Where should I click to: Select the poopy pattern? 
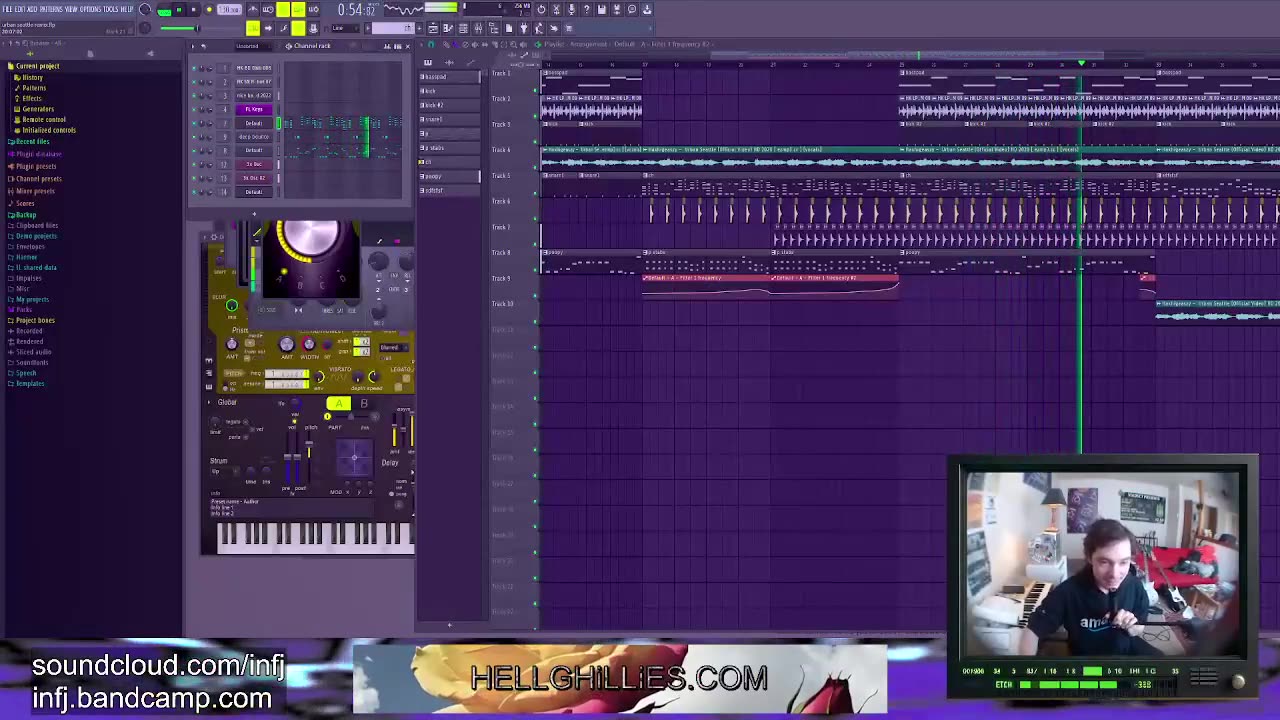449,176
